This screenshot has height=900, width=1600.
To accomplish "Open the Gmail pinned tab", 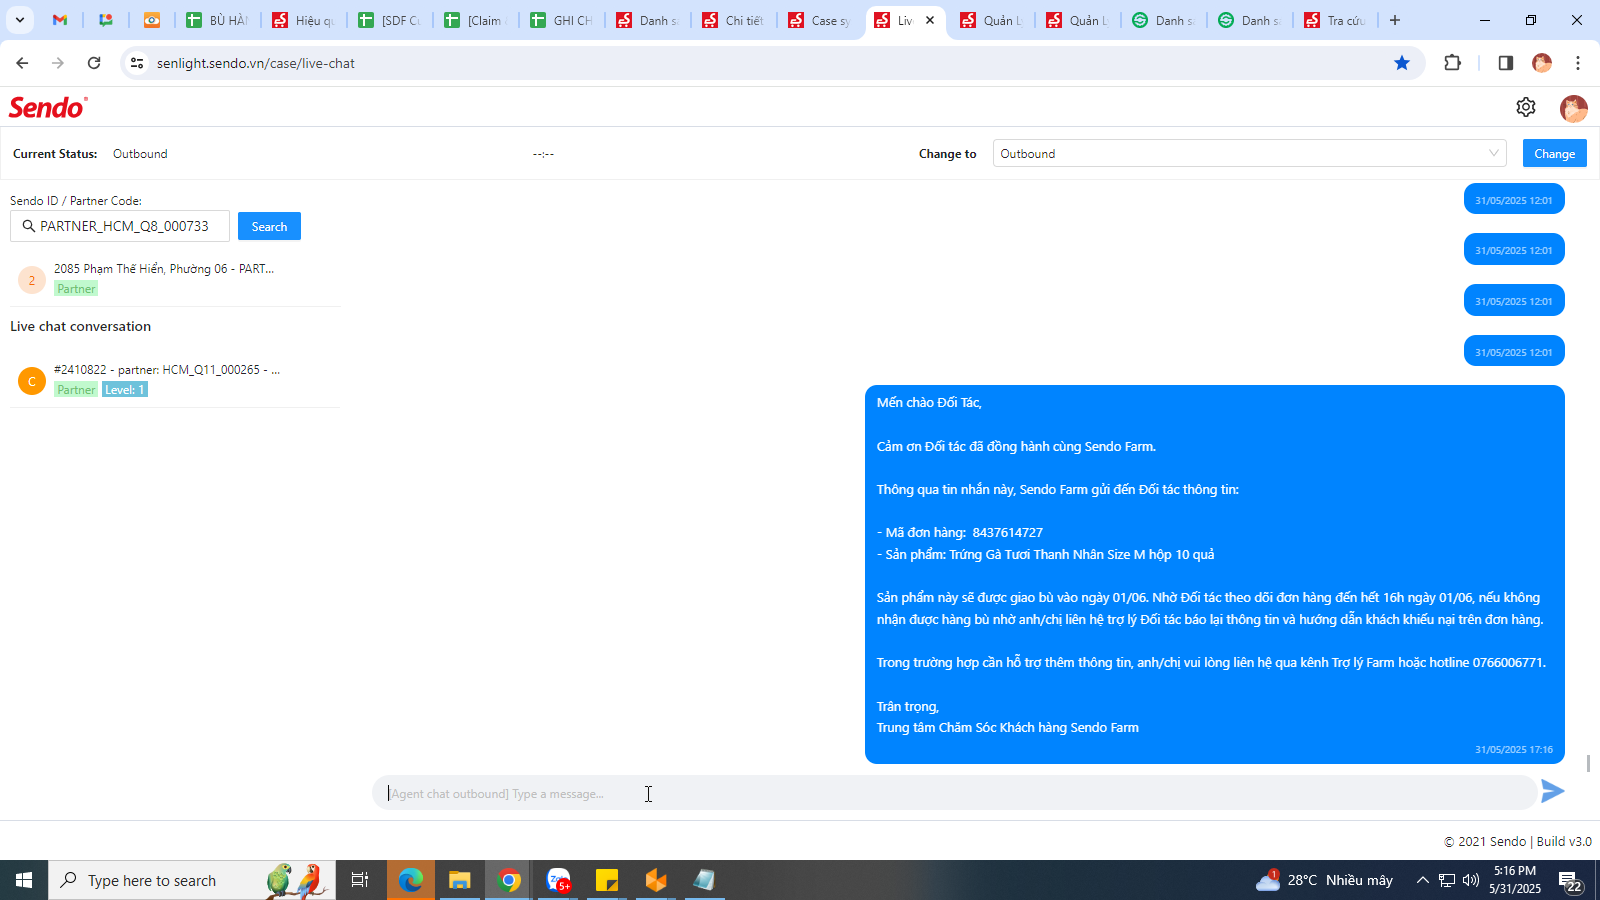I will (x=60, y=20).
